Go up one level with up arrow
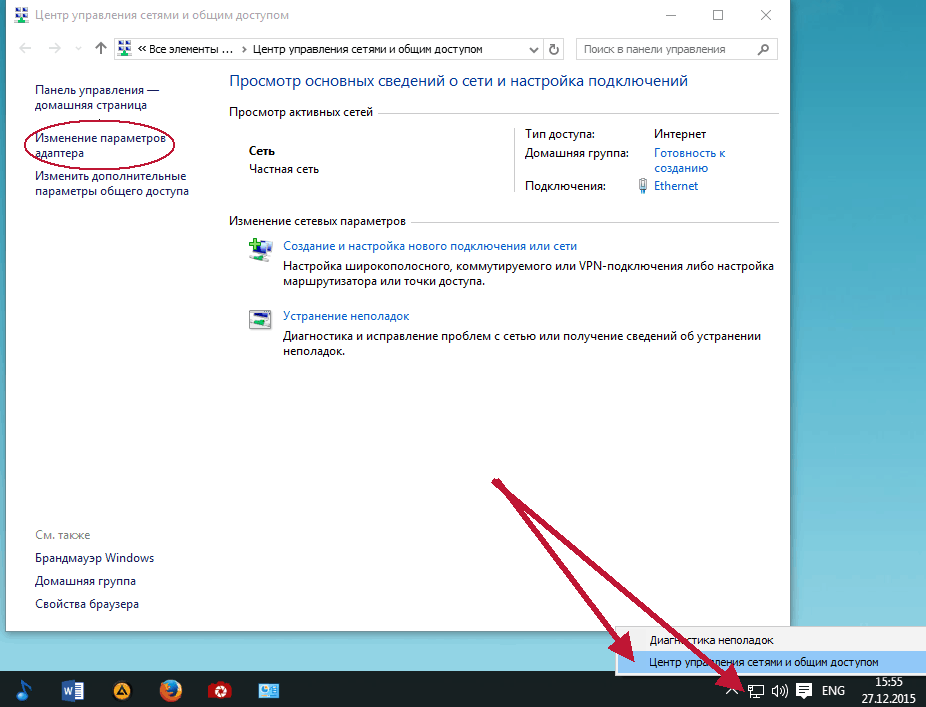926x707 pixels. point(100,48)
